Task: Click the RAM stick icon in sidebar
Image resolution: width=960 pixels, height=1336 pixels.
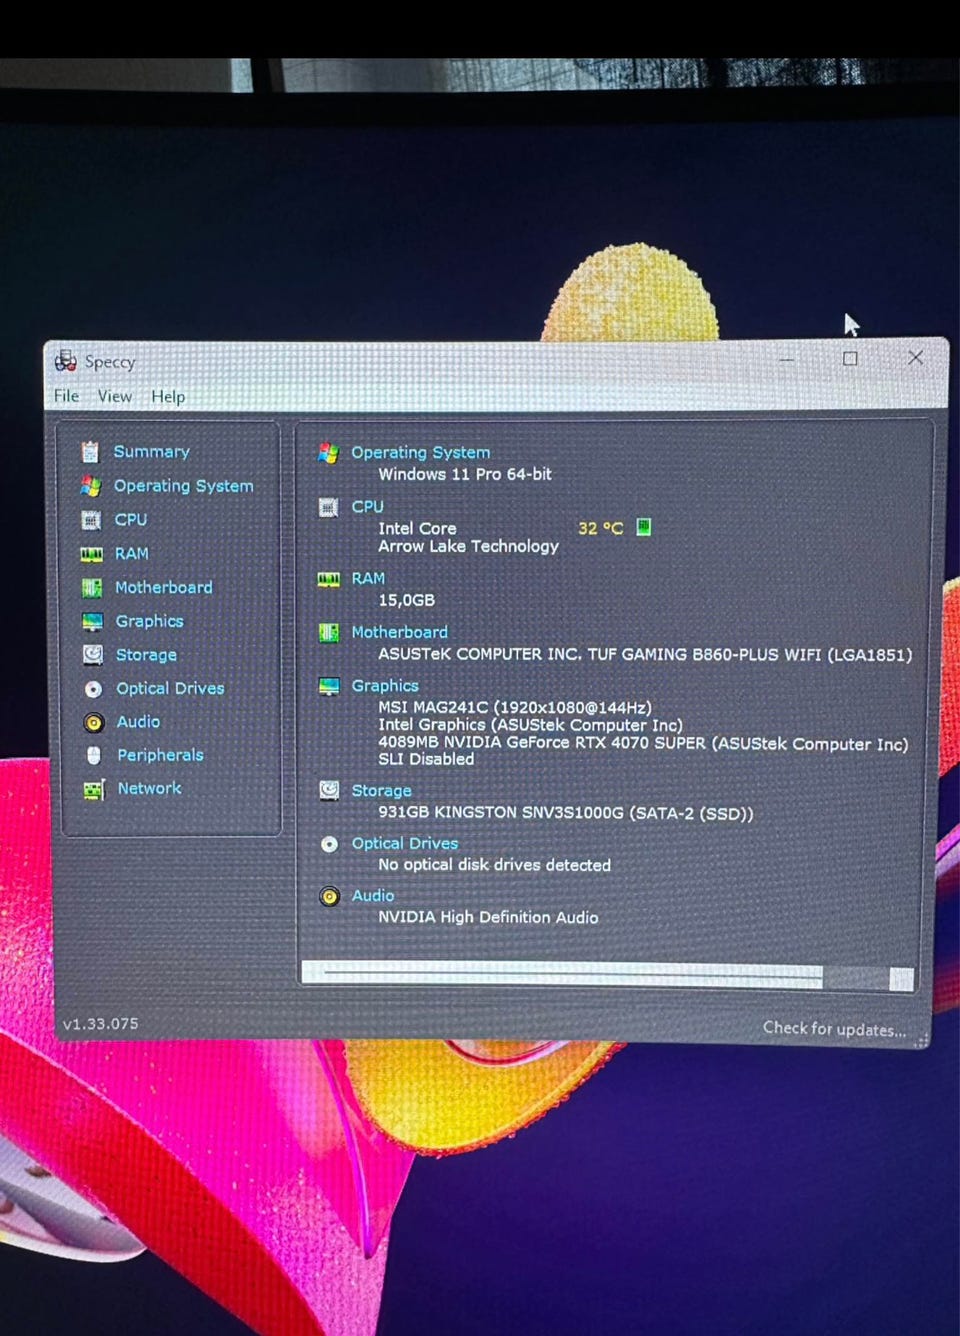Action: point(92,554)
